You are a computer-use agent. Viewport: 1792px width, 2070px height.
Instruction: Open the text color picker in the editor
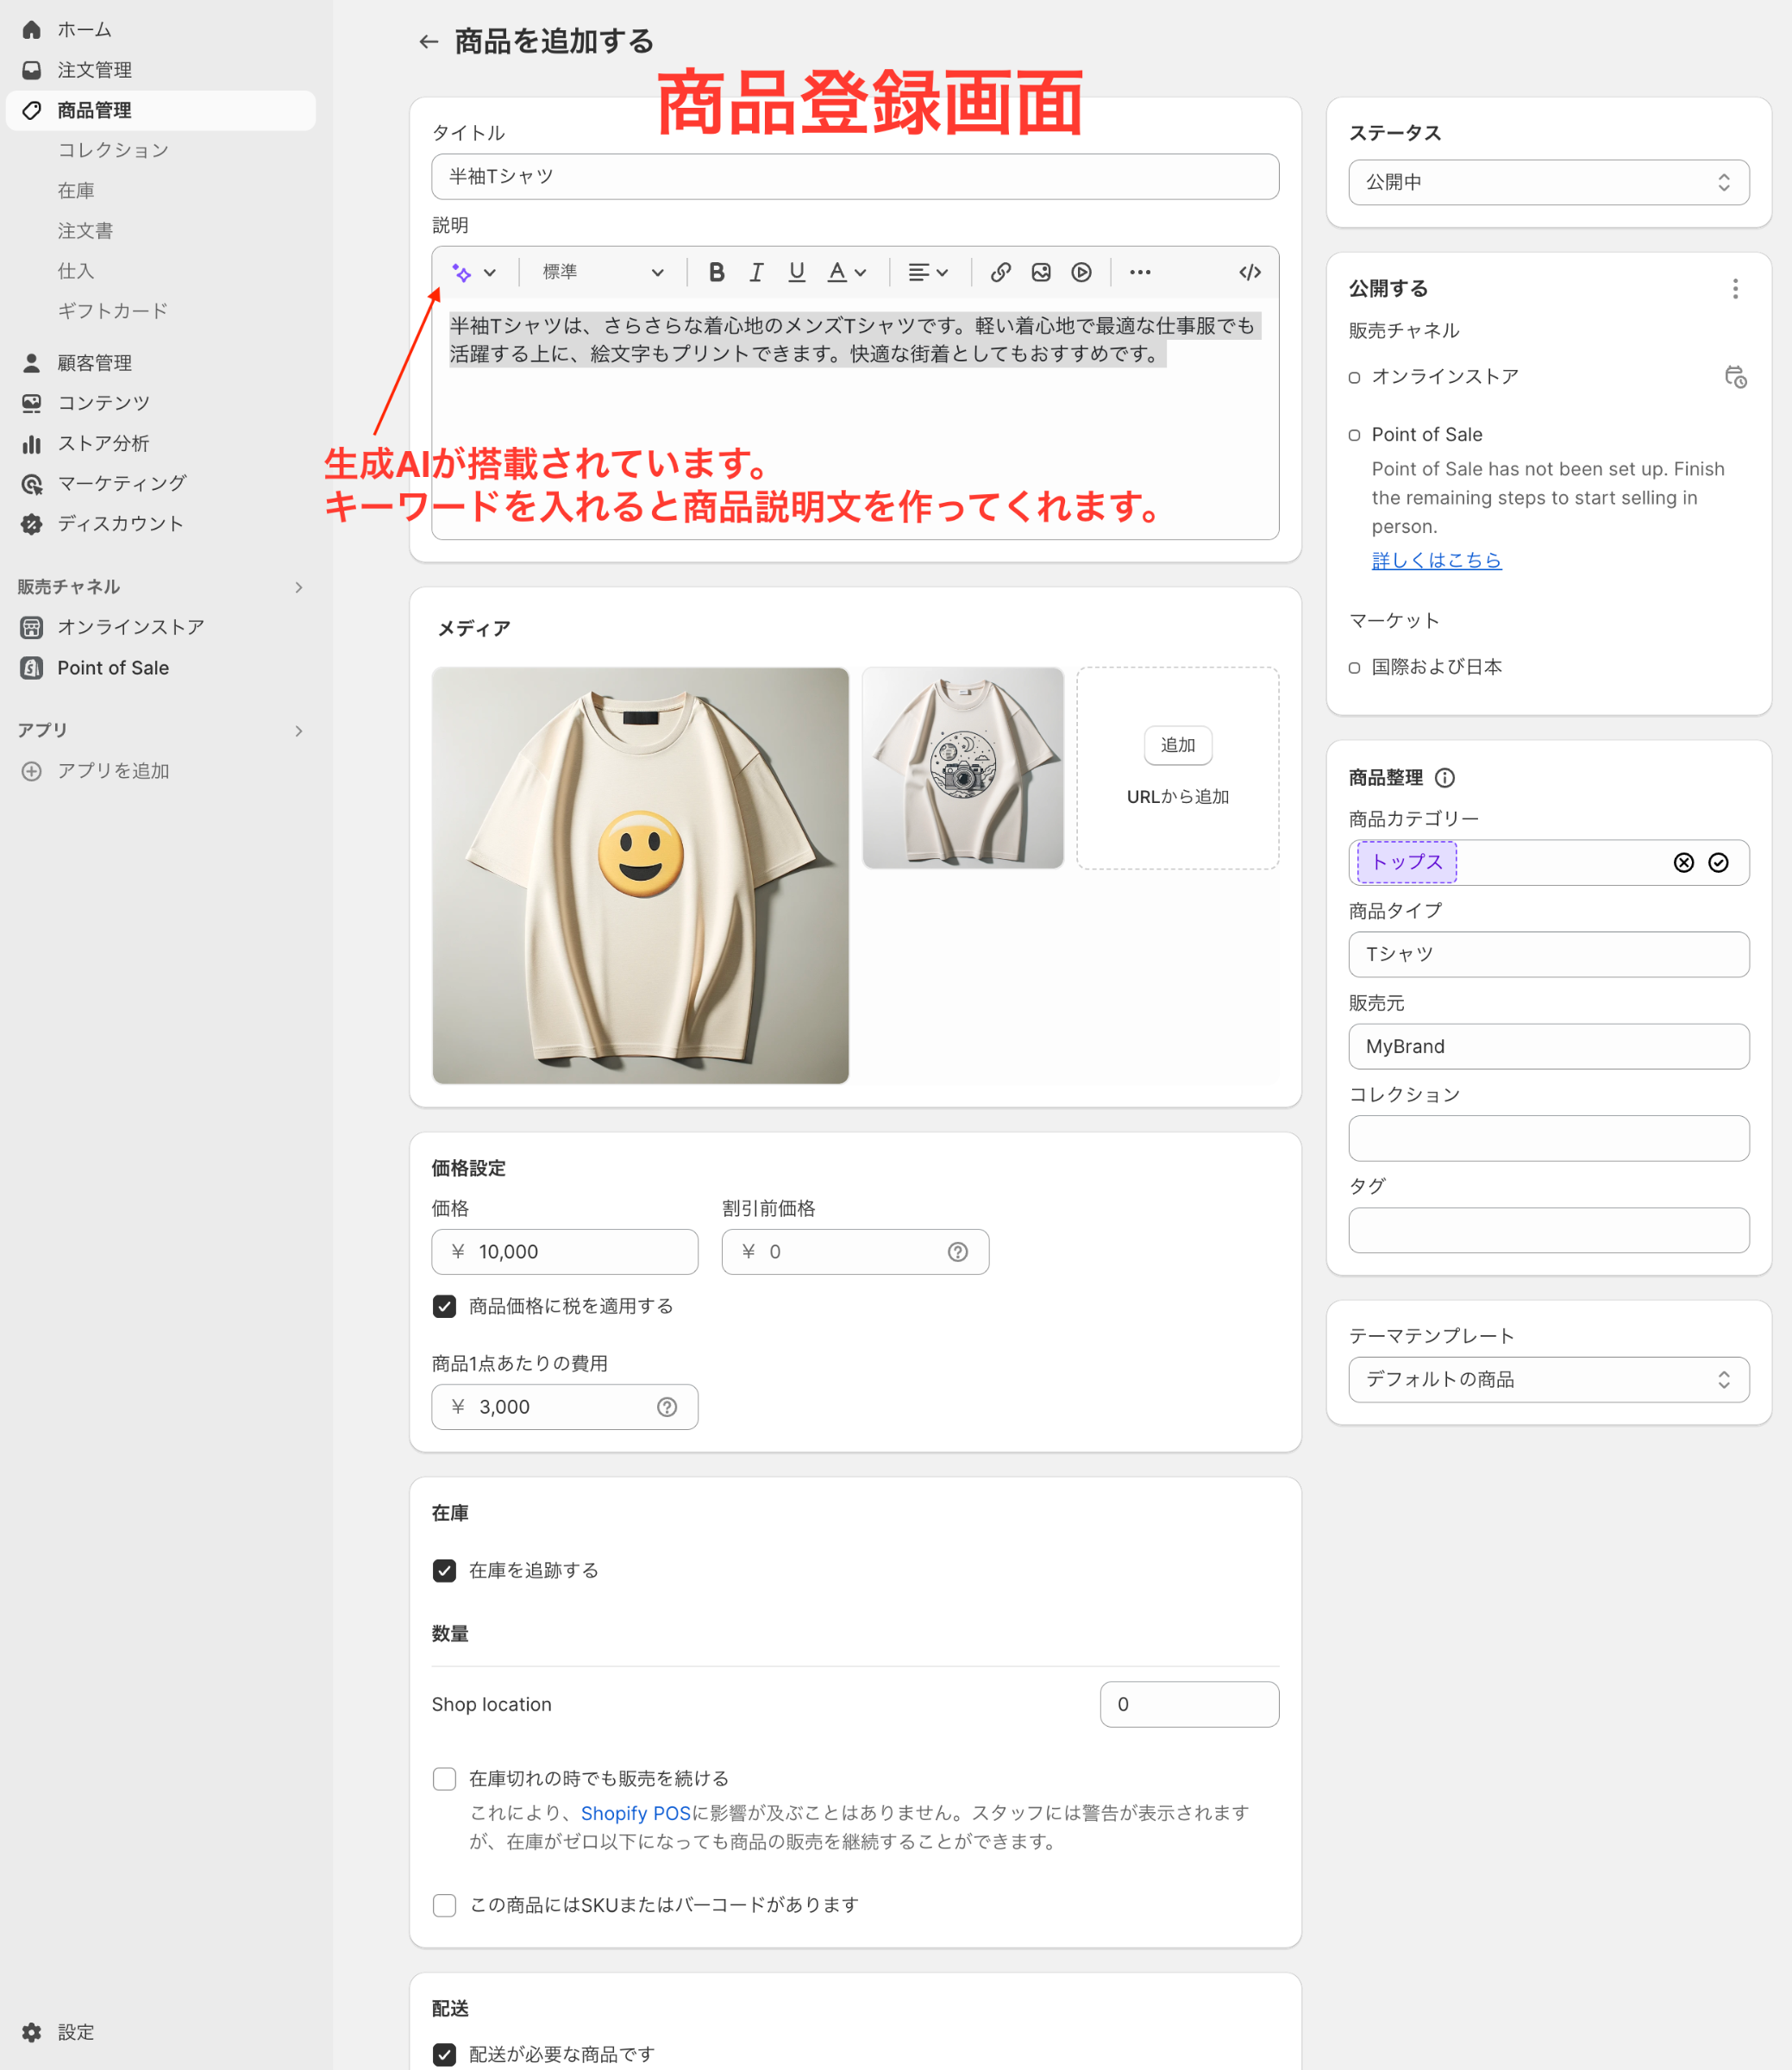point(846,272)
